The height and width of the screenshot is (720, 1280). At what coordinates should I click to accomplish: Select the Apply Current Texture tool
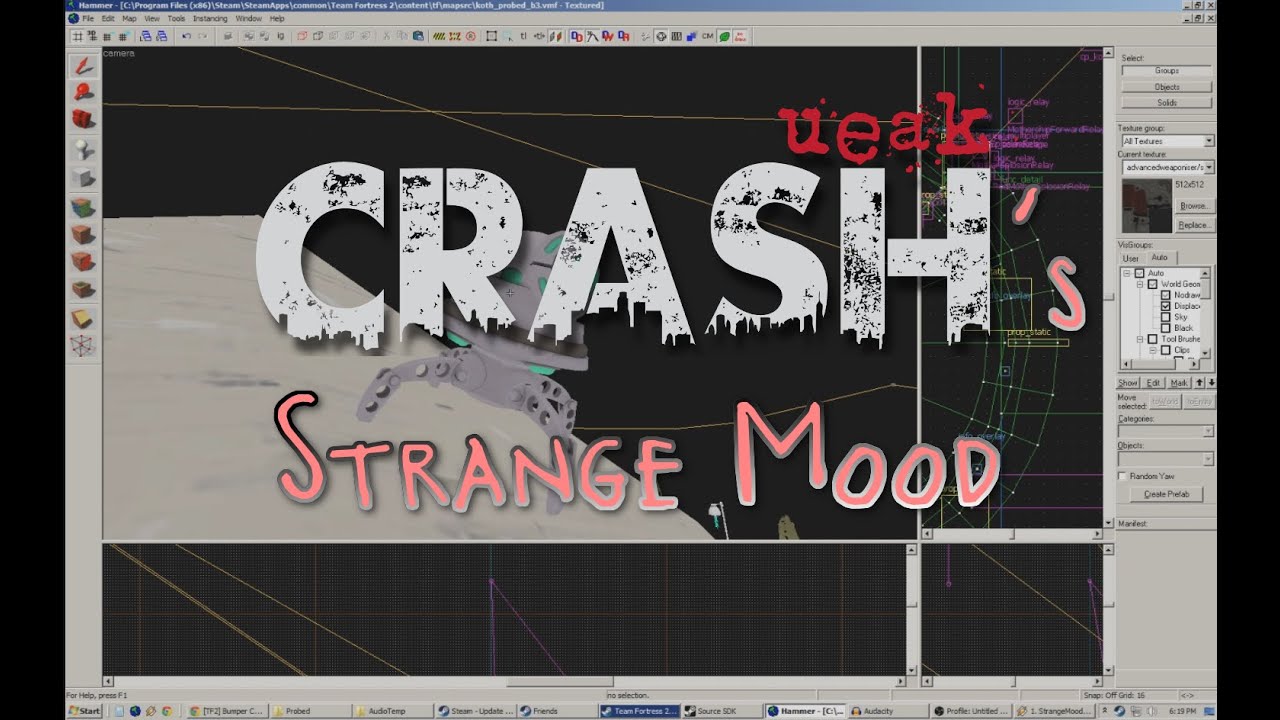(82, 235)
